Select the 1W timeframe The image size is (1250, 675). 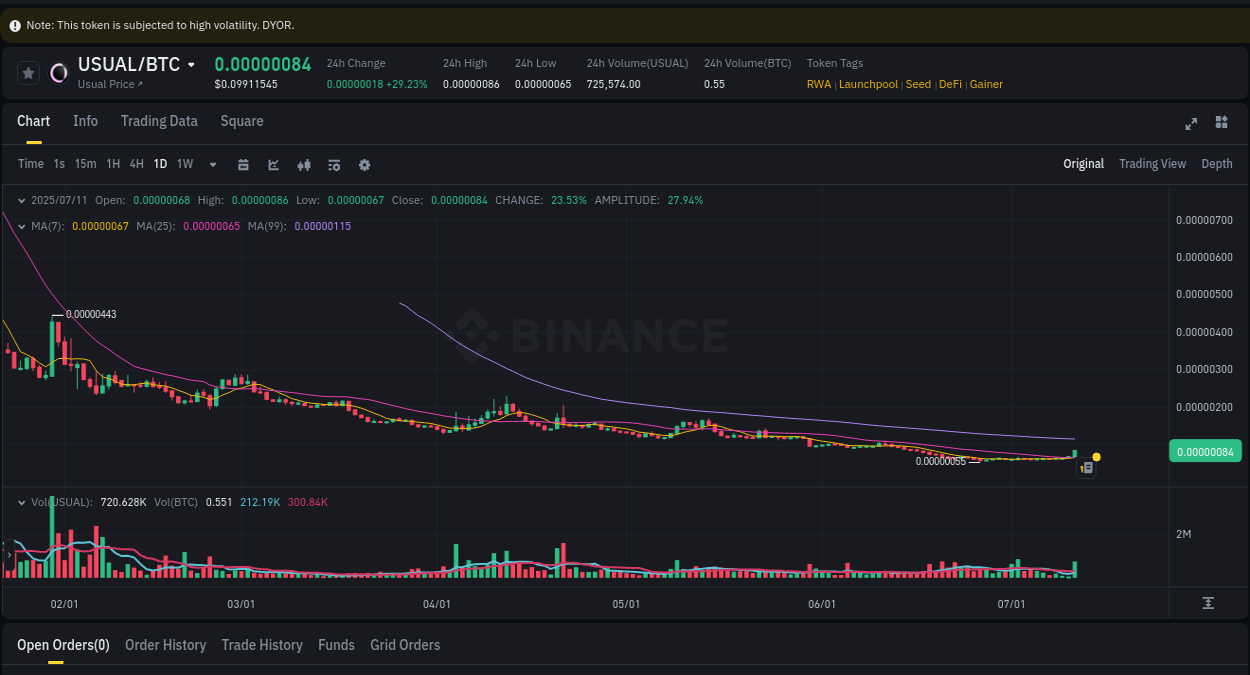[x=184, y=164]
